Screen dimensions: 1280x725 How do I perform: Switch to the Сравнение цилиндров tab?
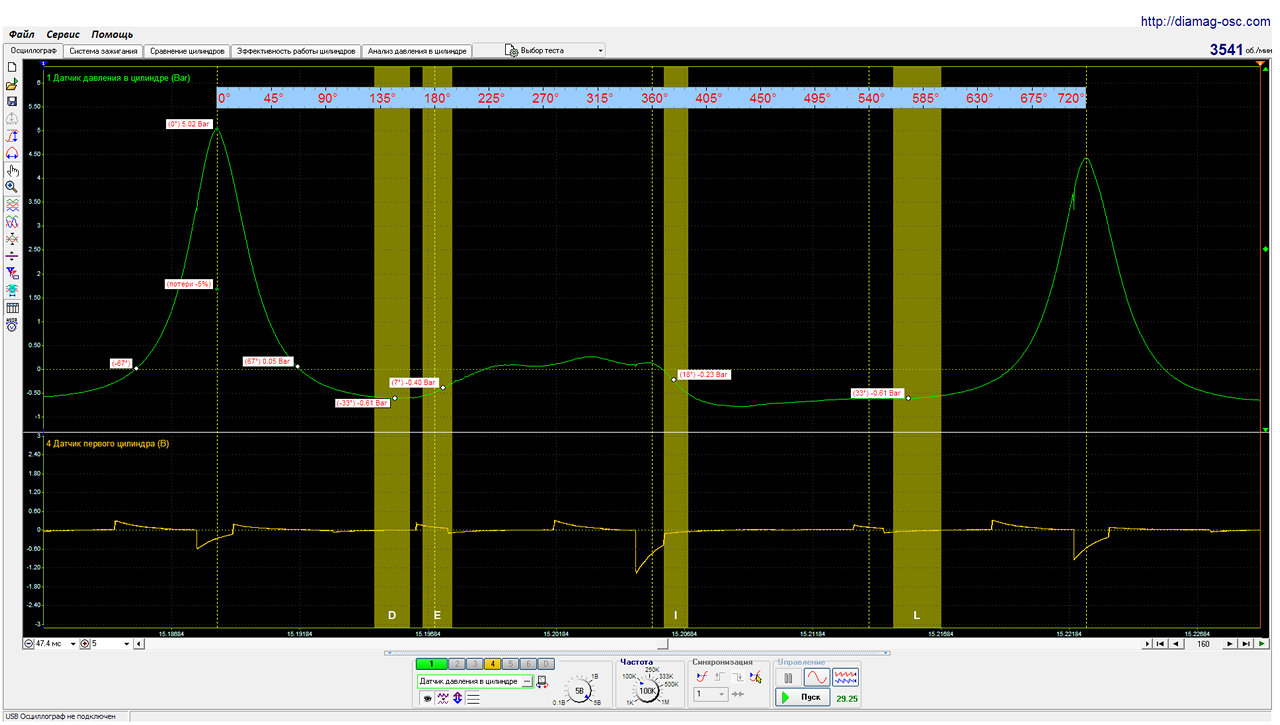pos(187,50)
